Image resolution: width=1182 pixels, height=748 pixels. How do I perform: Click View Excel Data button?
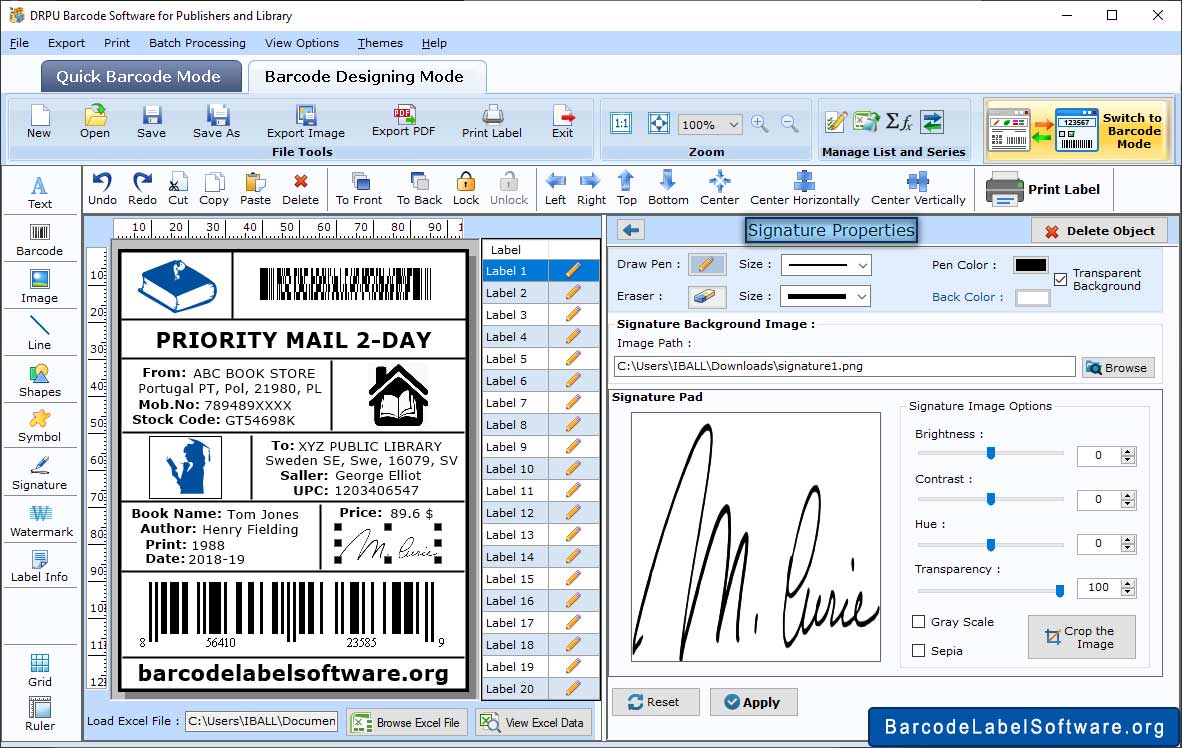tap(533, 722)
